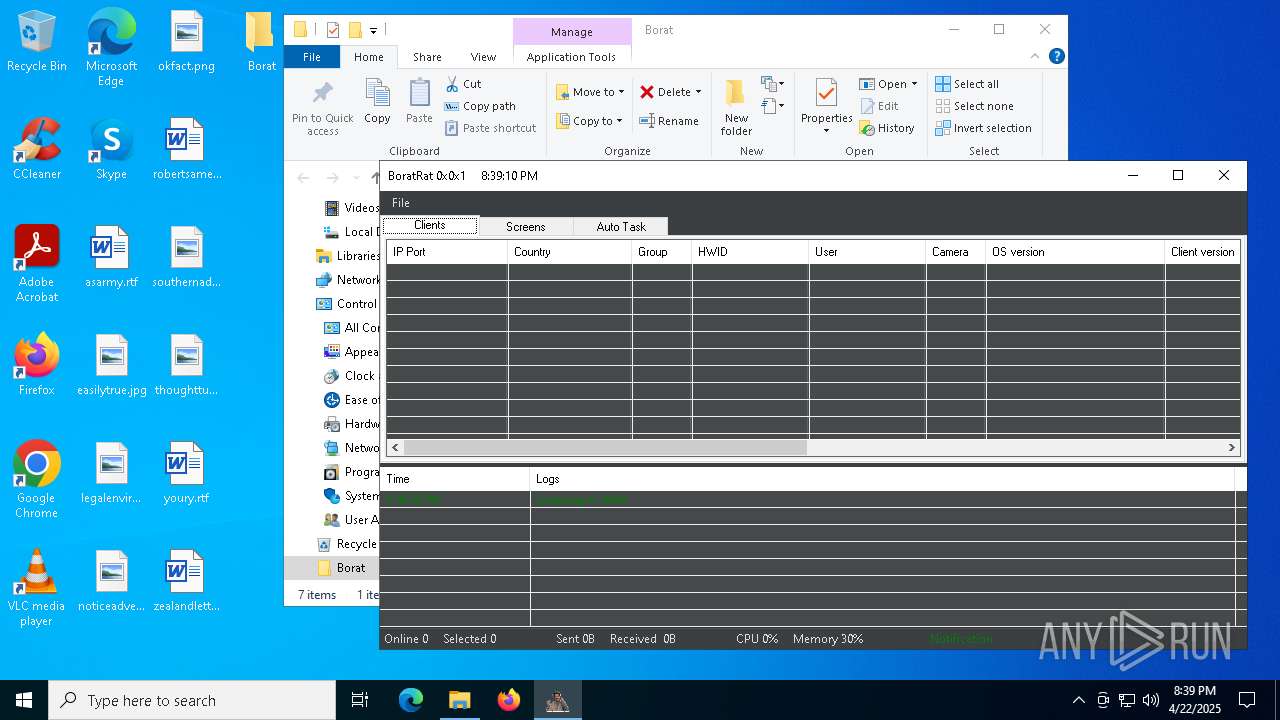The width and height of the screenshot is (1280, 720).
Task: Click Paste shortcut in Explorer ribbon
Action: 490,128
